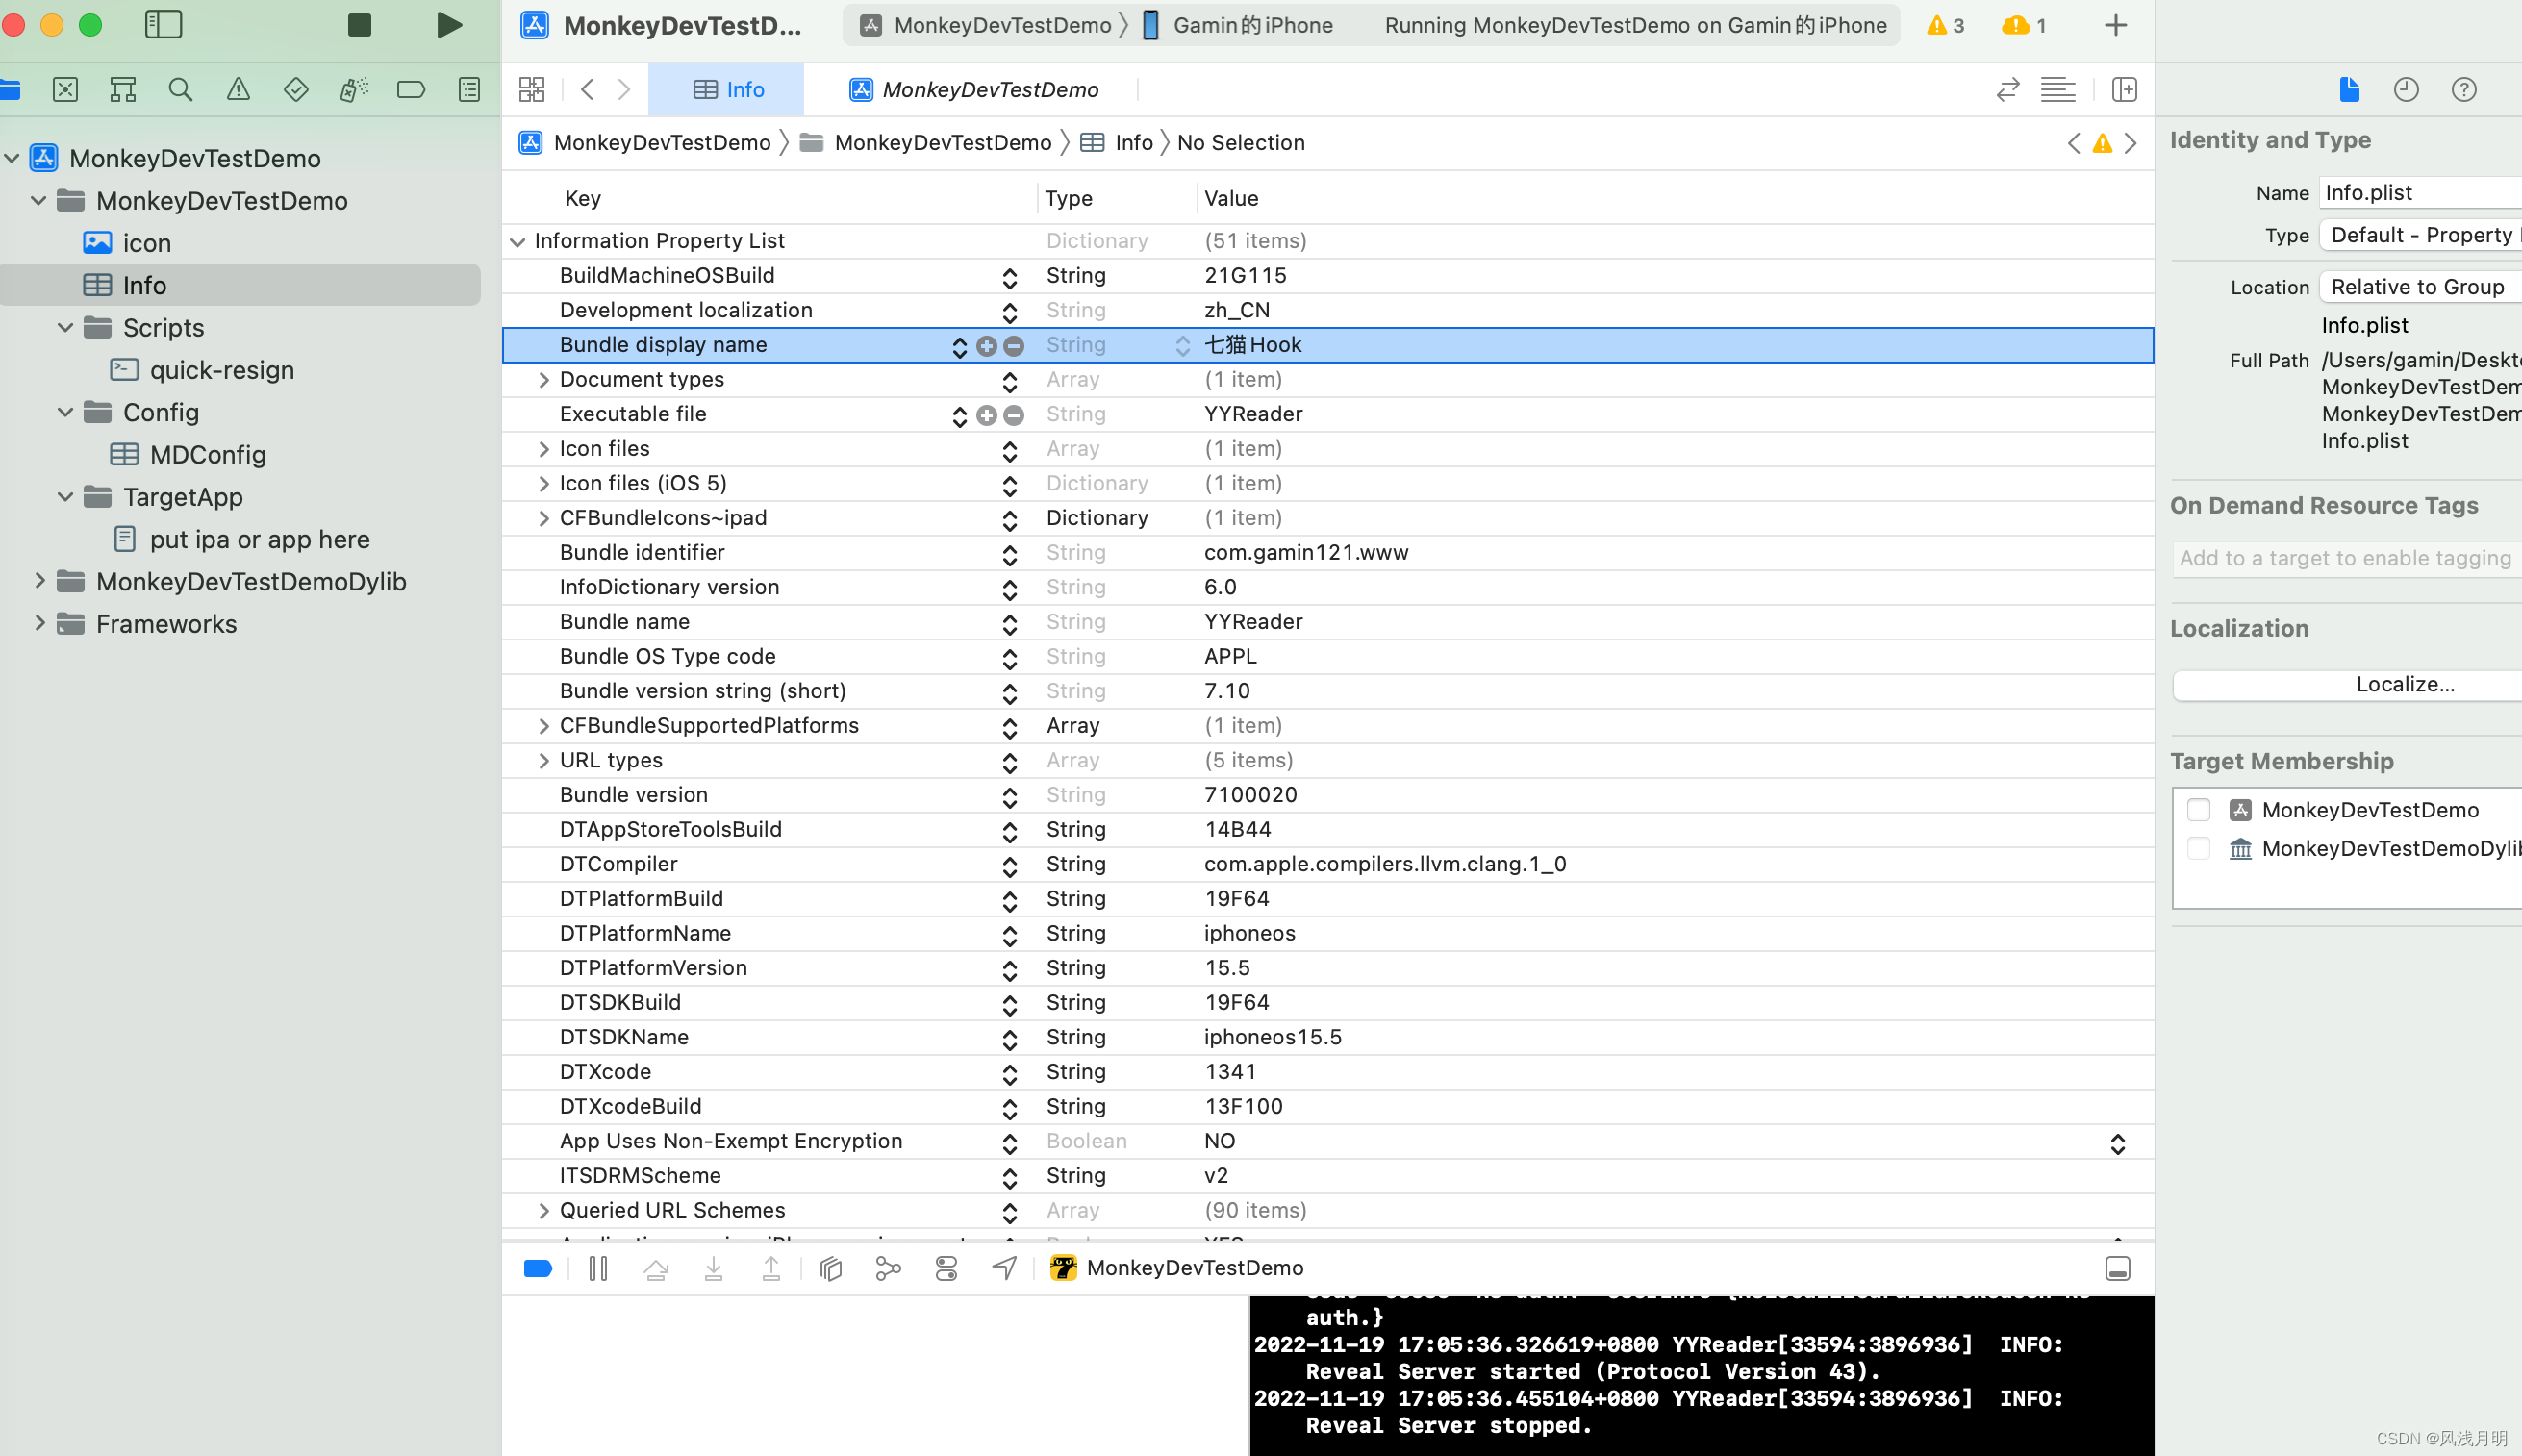Screen dimensions: 2522x1456
Task: Click the Name field showing Info.plist
Action: [x=2418, y=192]
